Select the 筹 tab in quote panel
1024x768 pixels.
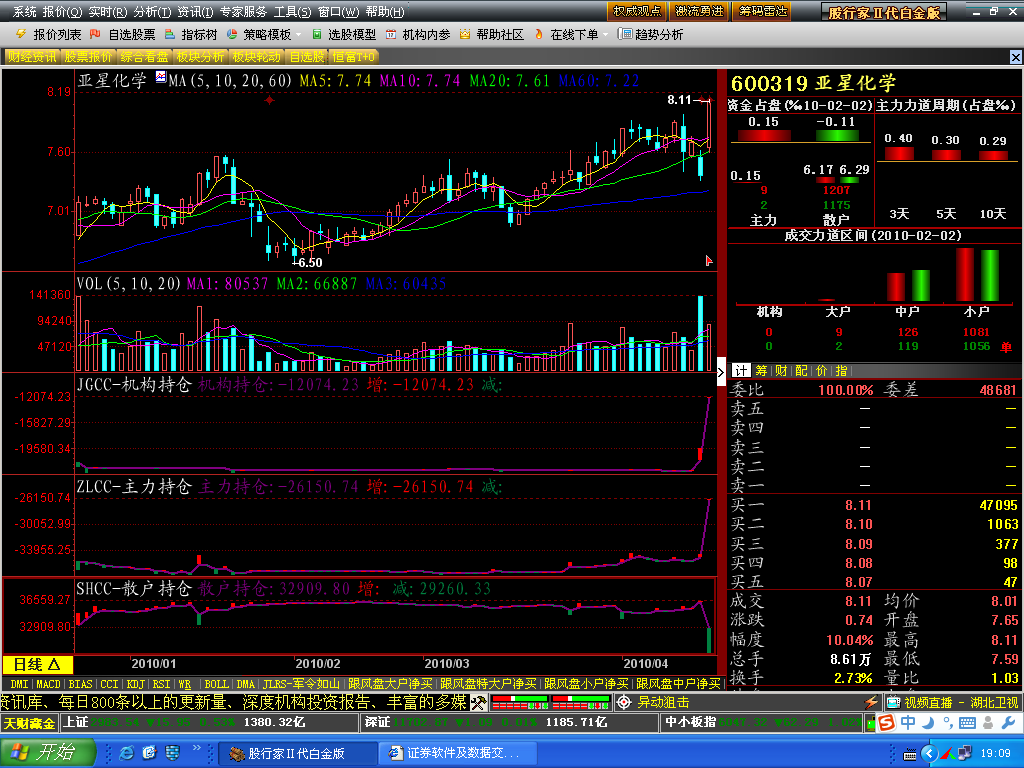(x=761, y=371)
